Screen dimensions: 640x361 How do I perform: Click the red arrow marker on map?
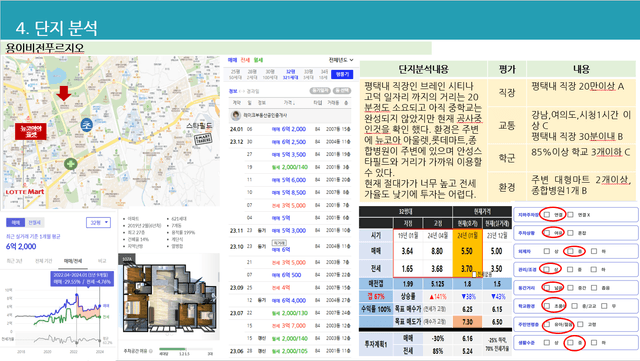tap(63, 93)
